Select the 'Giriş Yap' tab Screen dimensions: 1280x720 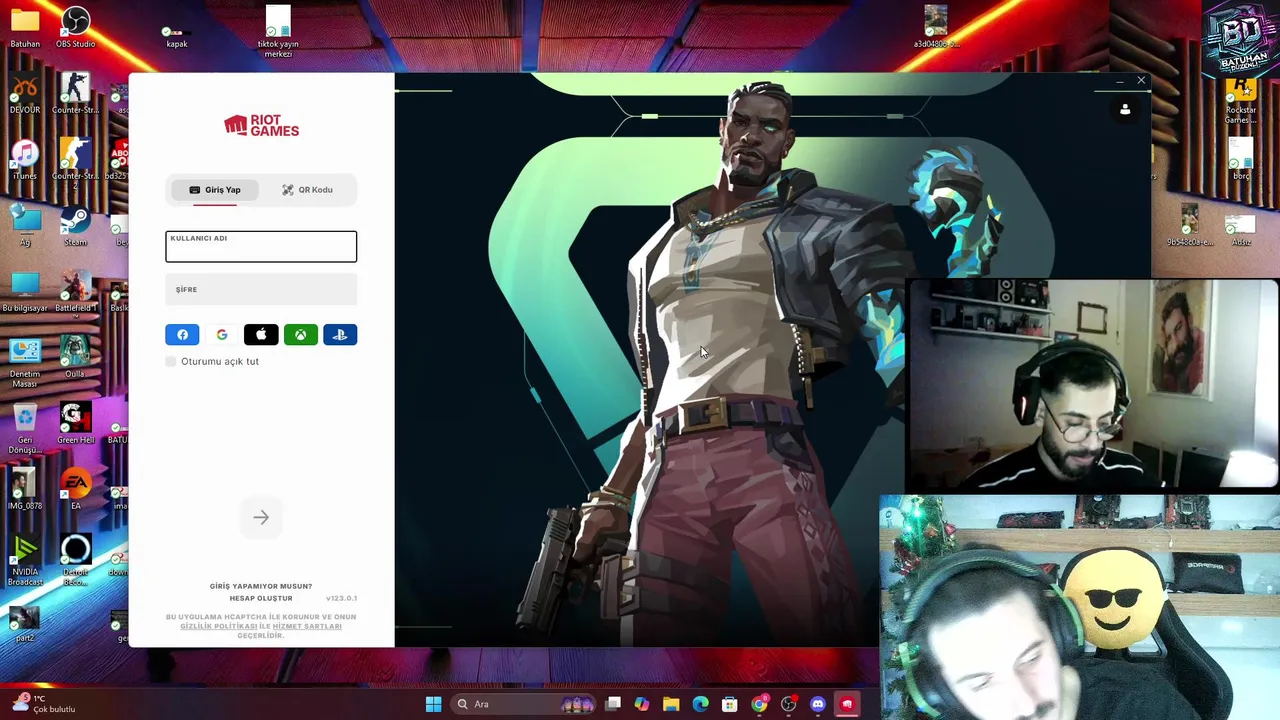point(215,190)
